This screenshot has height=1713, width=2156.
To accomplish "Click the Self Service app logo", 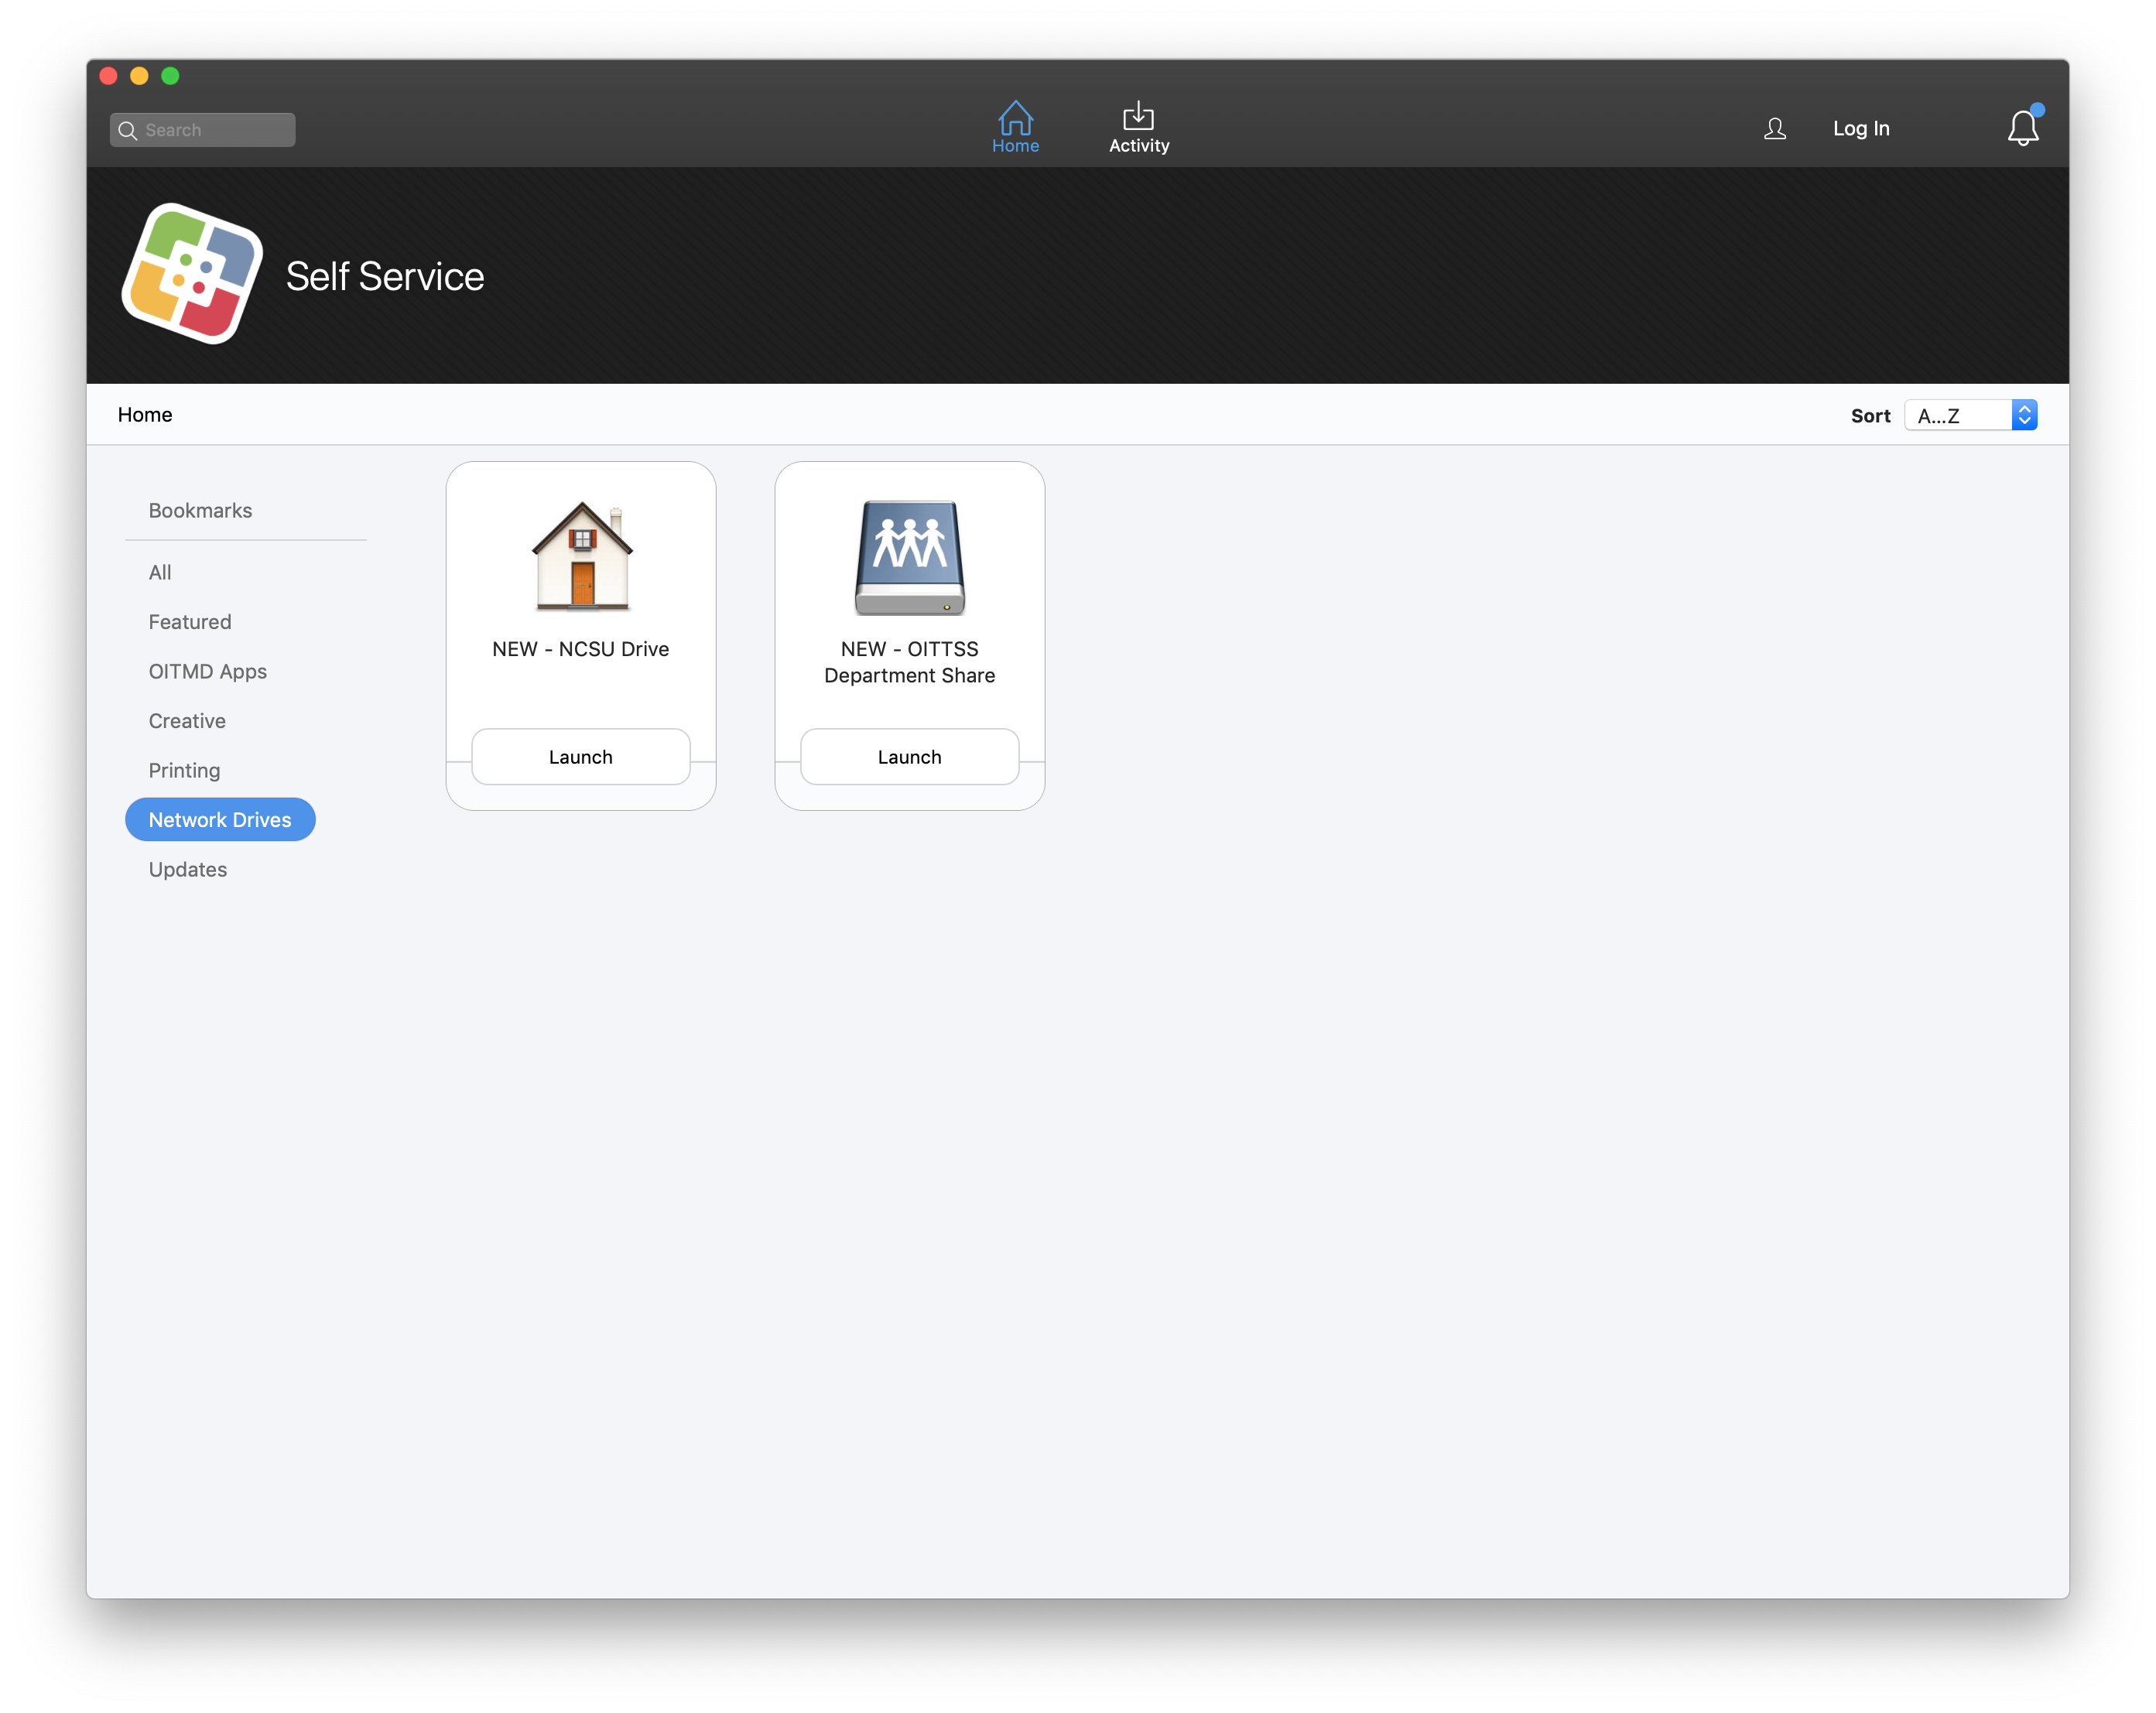I will 192,274.
